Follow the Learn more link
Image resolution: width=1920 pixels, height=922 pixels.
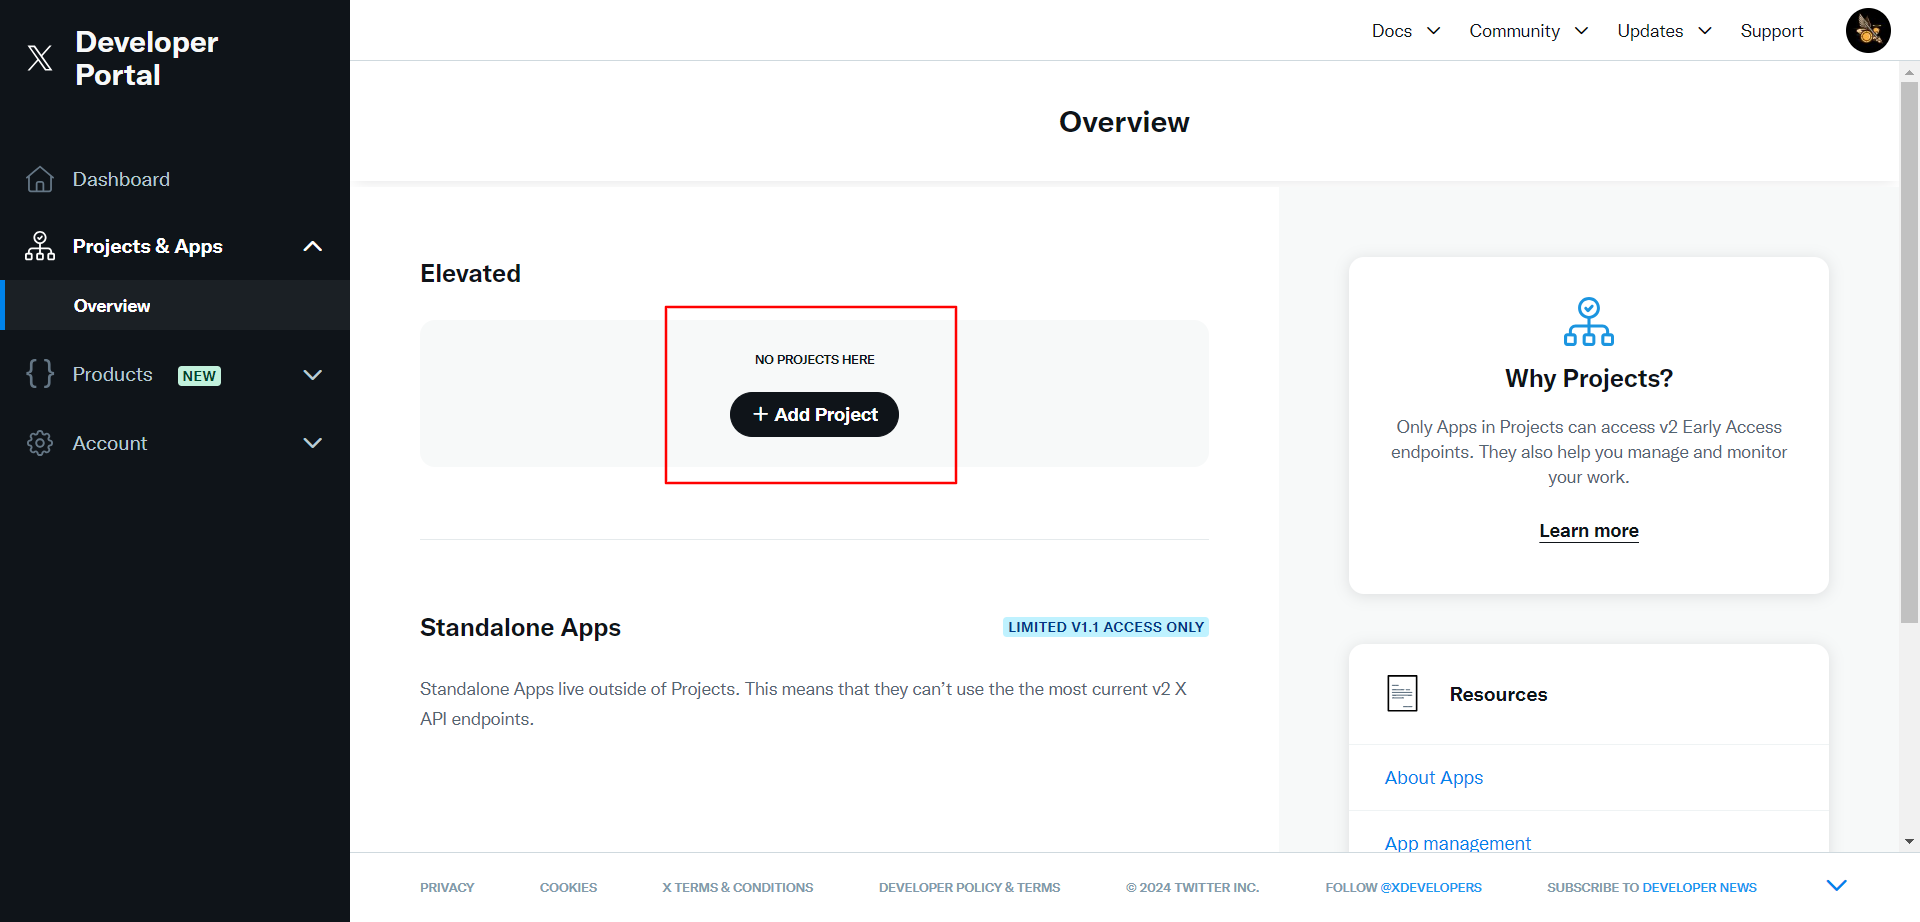coord(1588,531)
